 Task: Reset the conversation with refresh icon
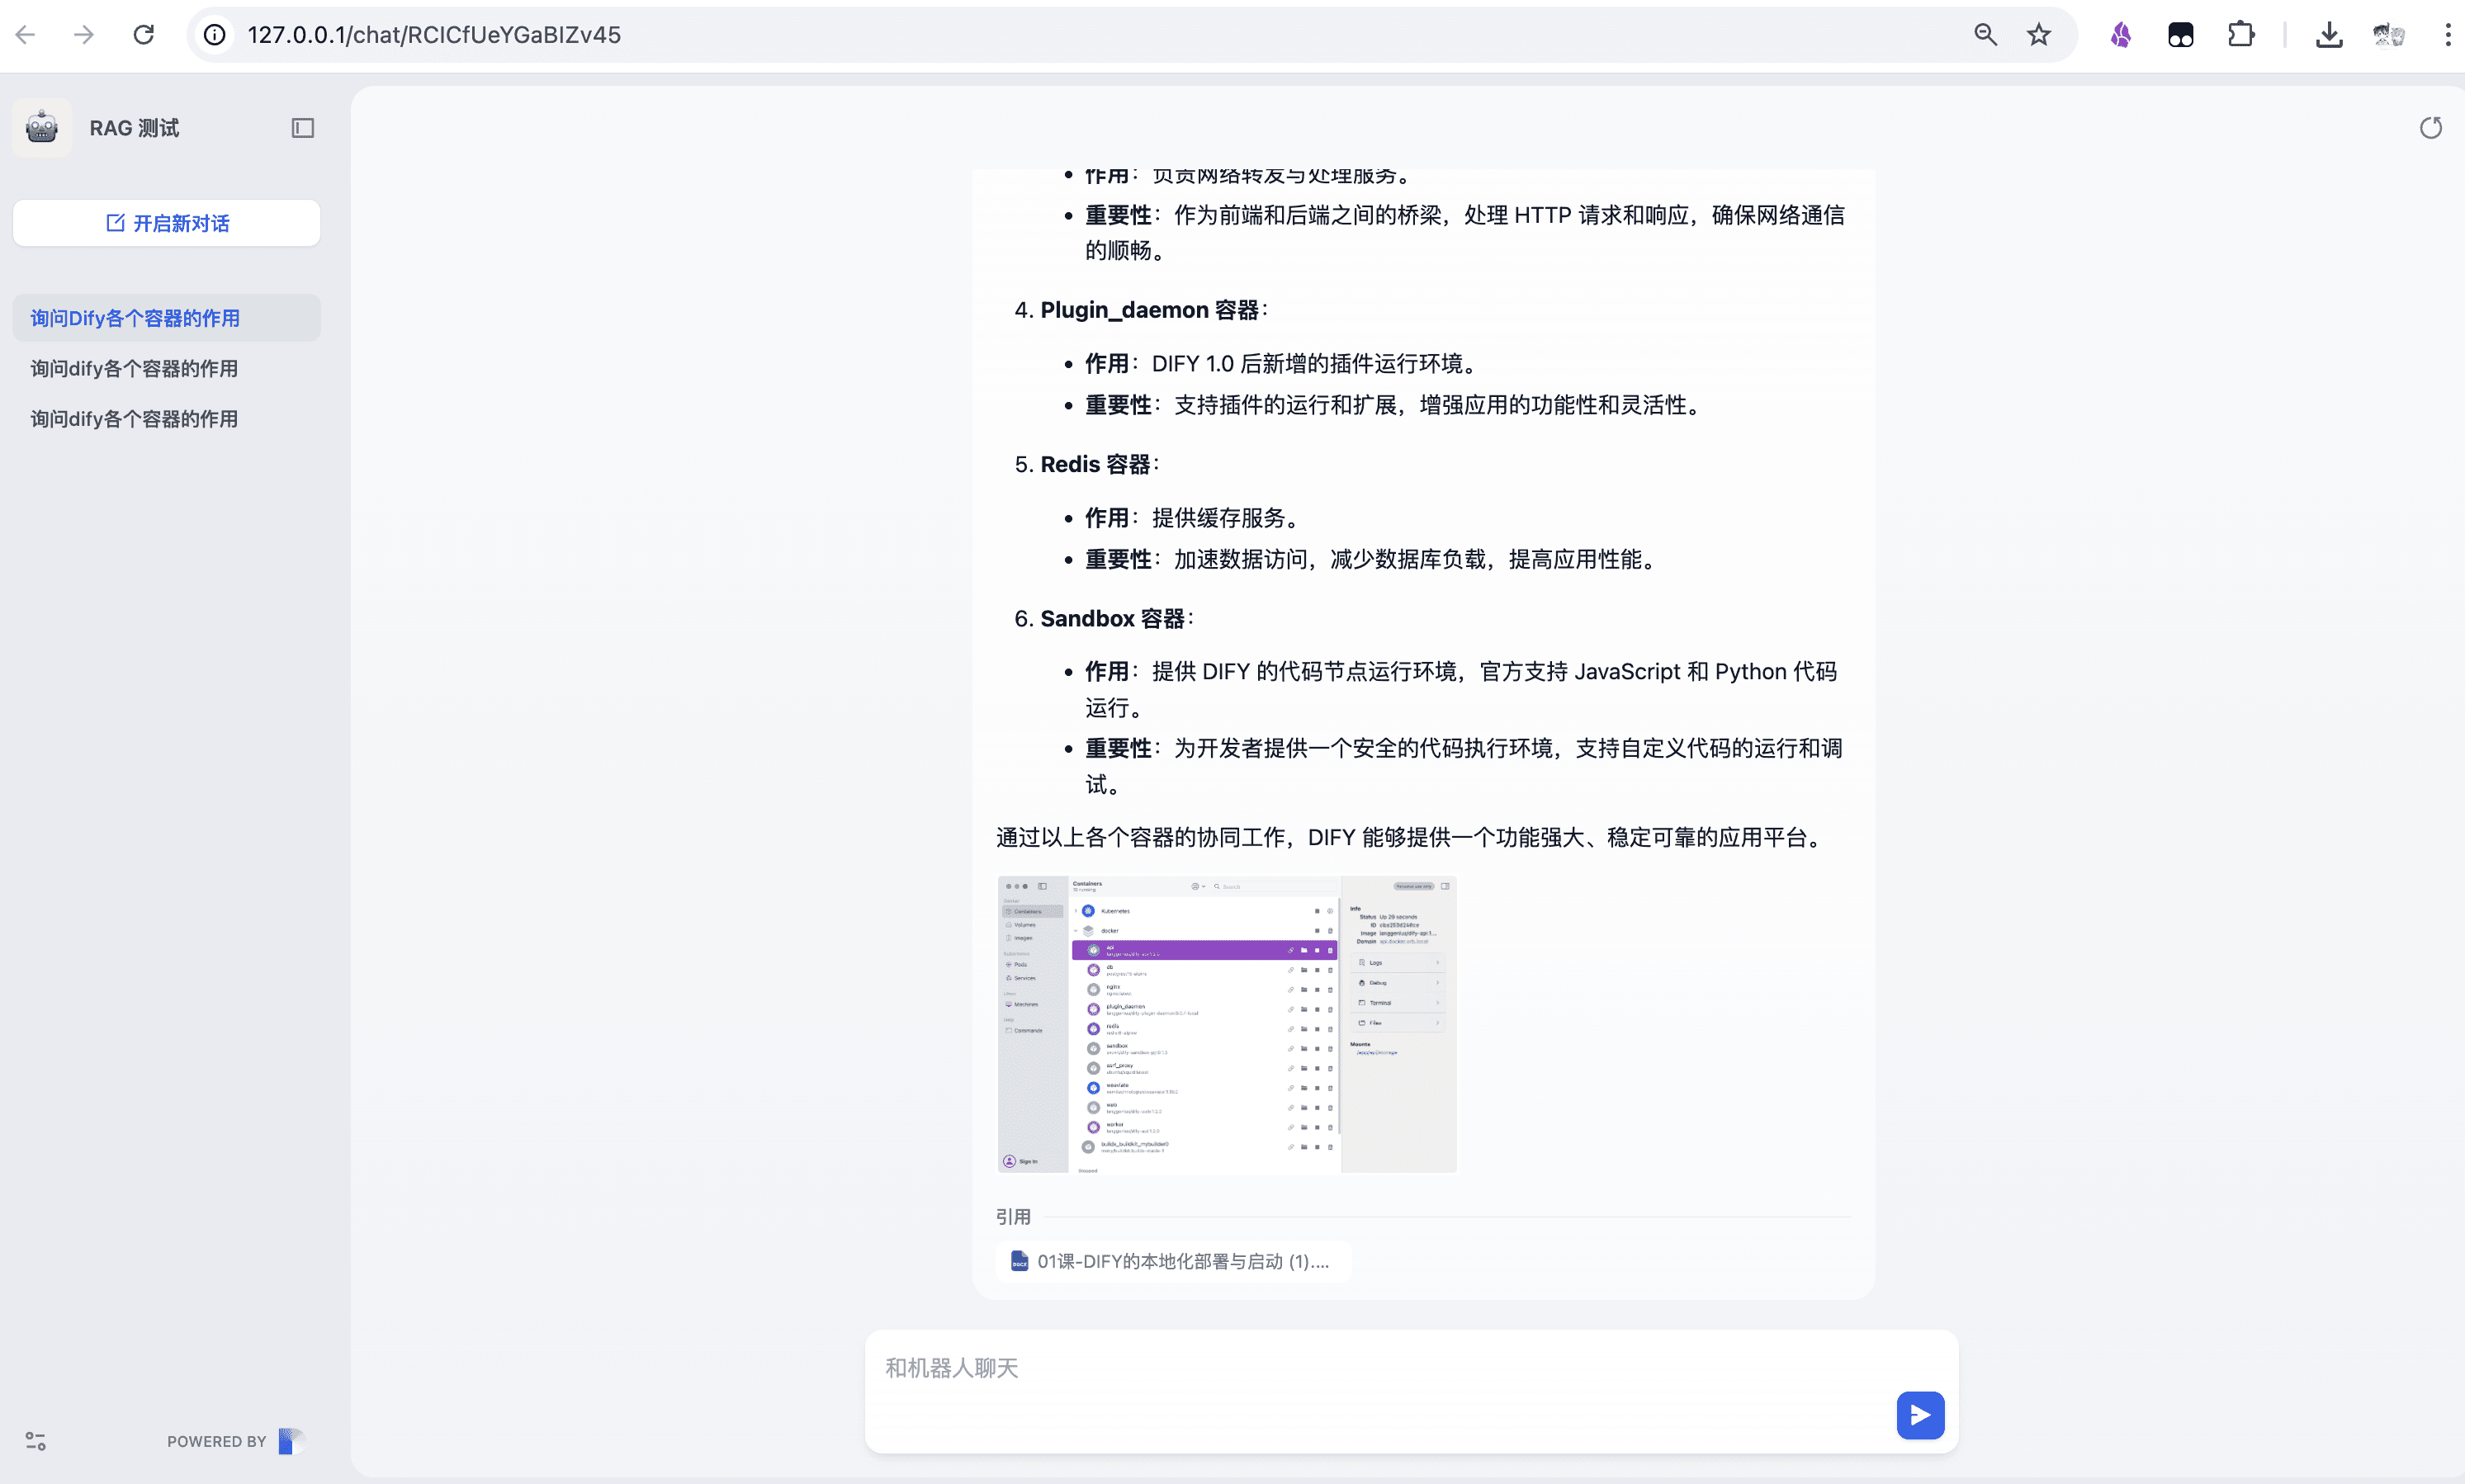(x=2431, y=128)
